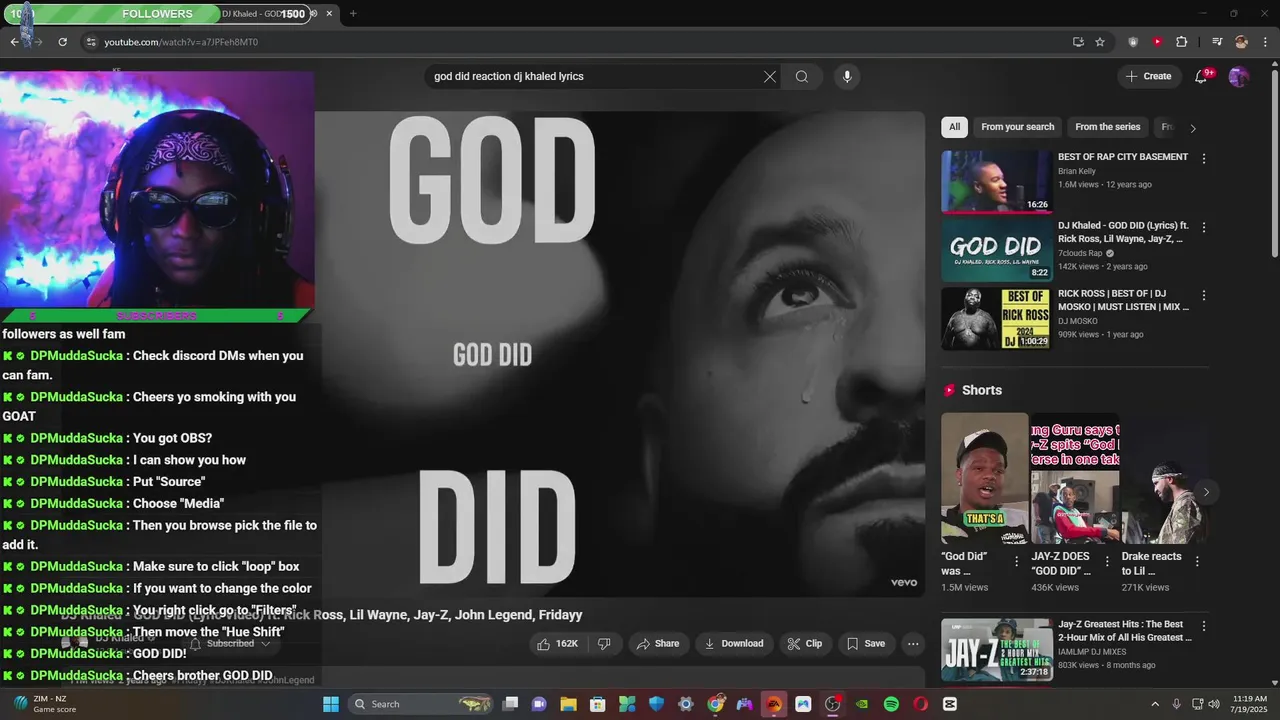
Task: Open browser media control icon
Action: point(1217,42)
